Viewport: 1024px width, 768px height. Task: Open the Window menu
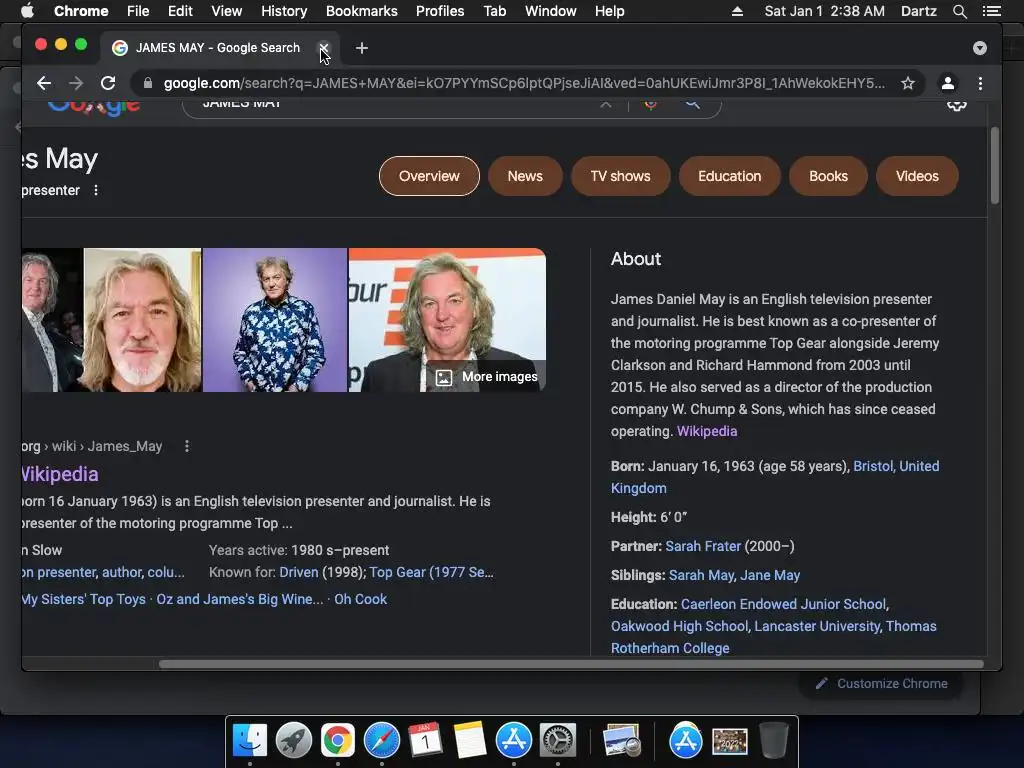point(551,11)
